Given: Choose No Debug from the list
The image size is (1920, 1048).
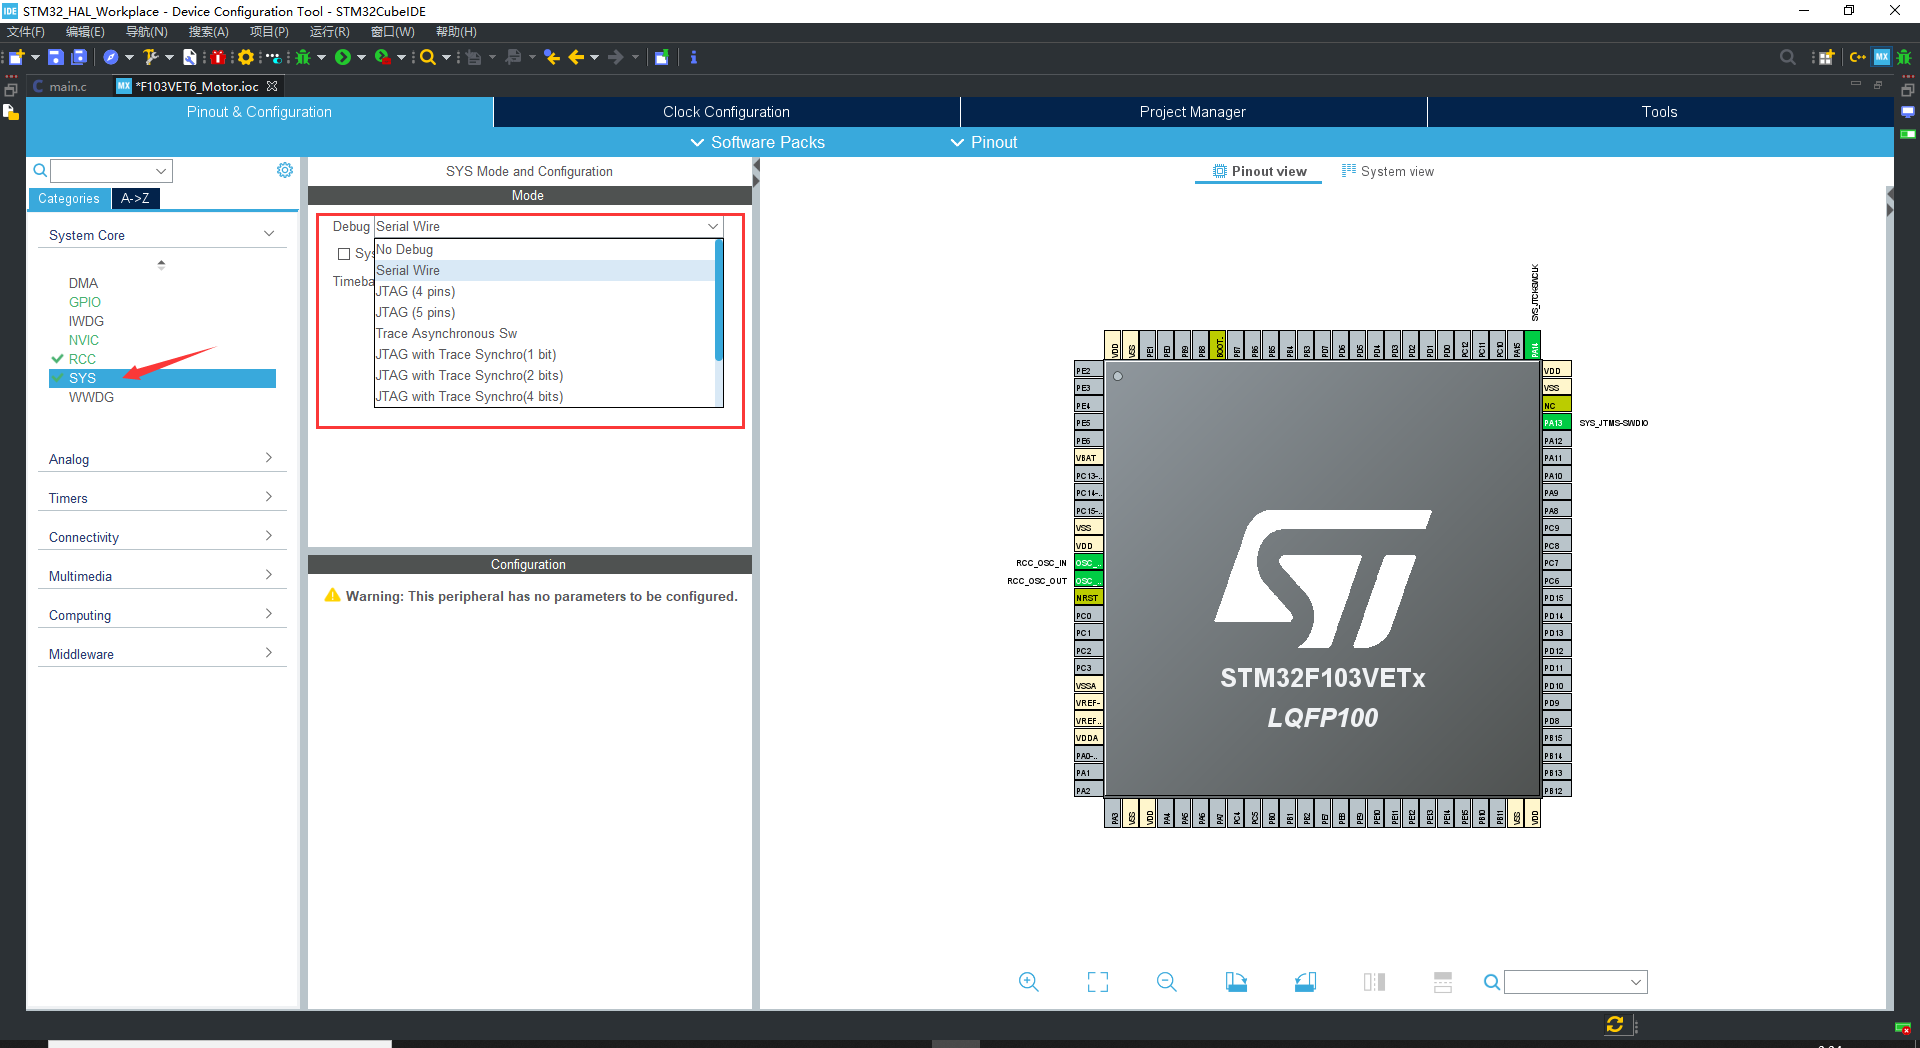Looking at the screenshot, I should [x=545, y=249].
